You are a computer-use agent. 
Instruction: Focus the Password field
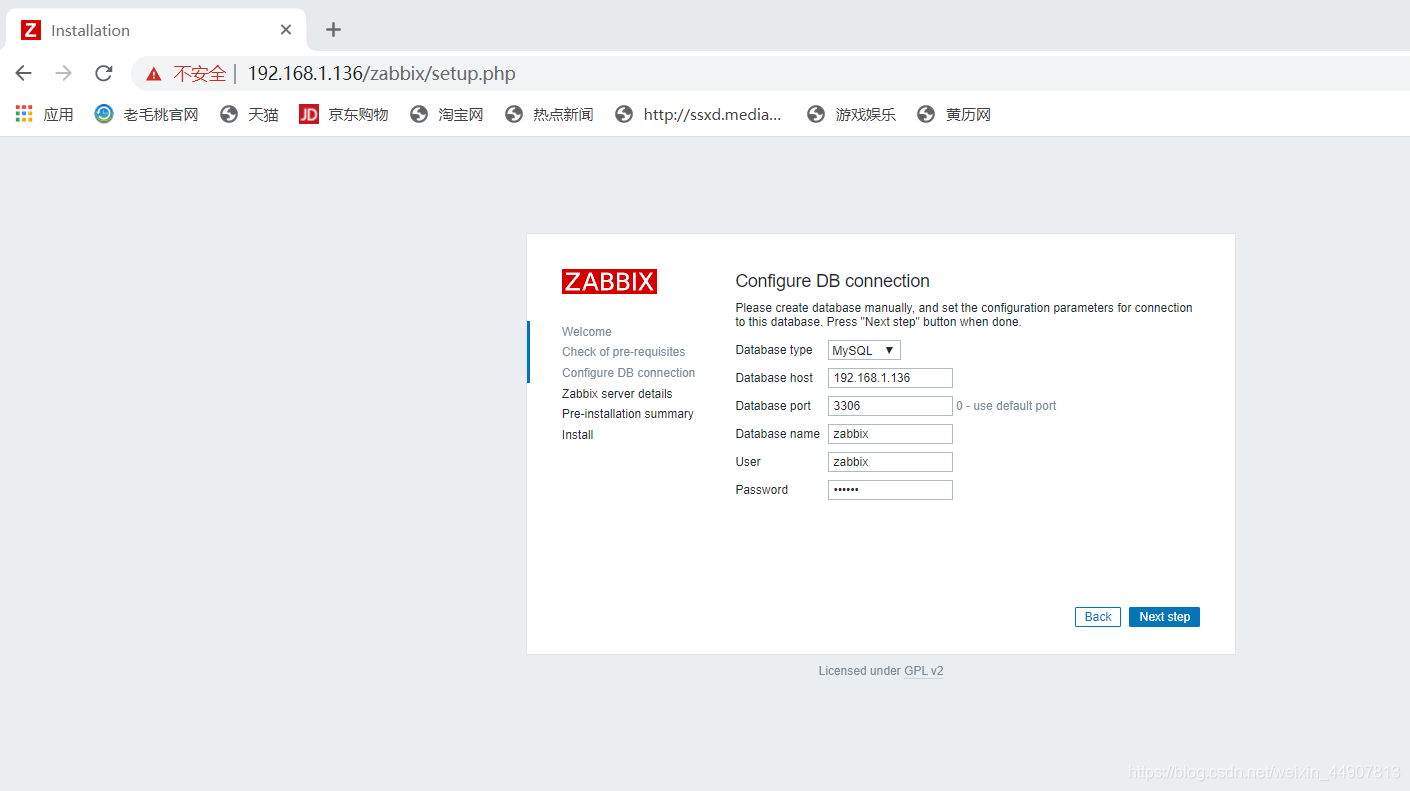tap(890, 490)
